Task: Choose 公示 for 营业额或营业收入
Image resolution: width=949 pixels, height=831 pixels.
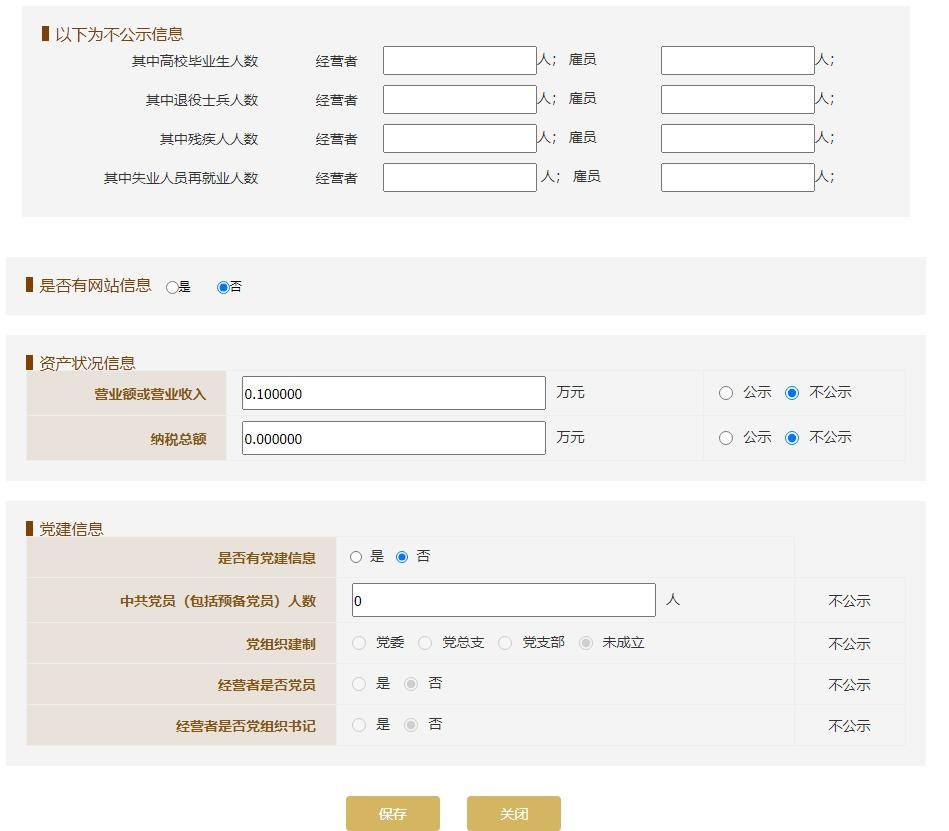Action: (x=726, y=393)
